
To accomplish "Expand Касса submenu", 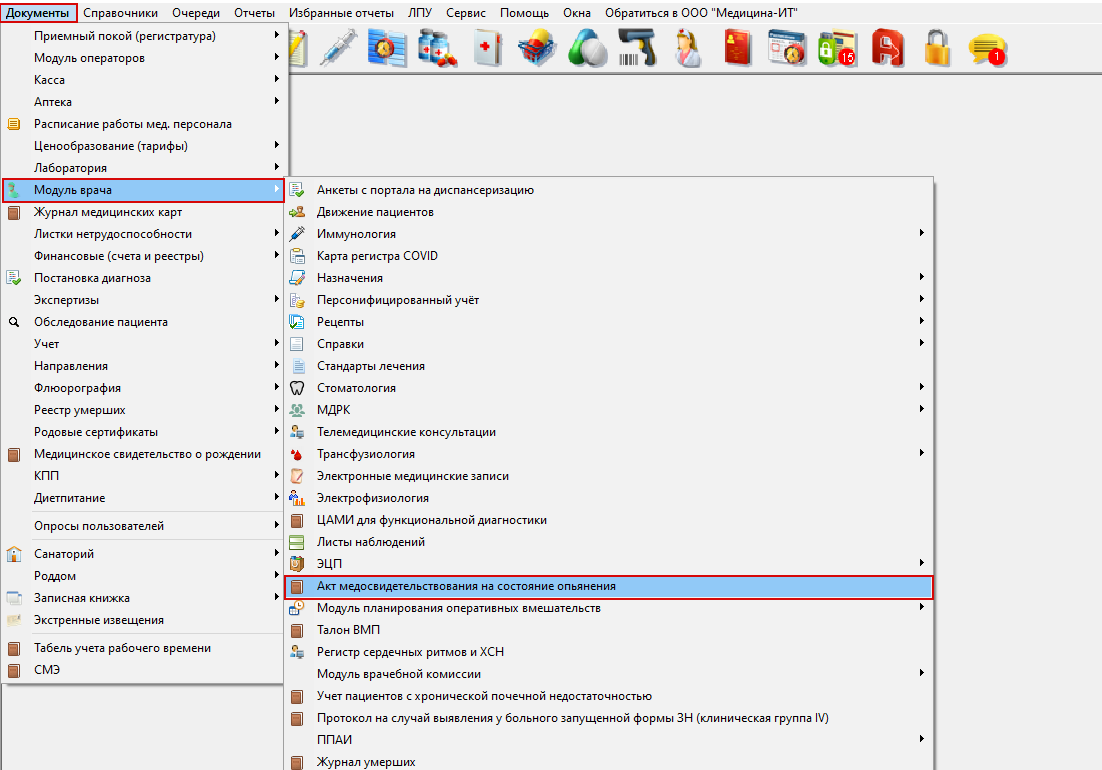I will 143,80.
